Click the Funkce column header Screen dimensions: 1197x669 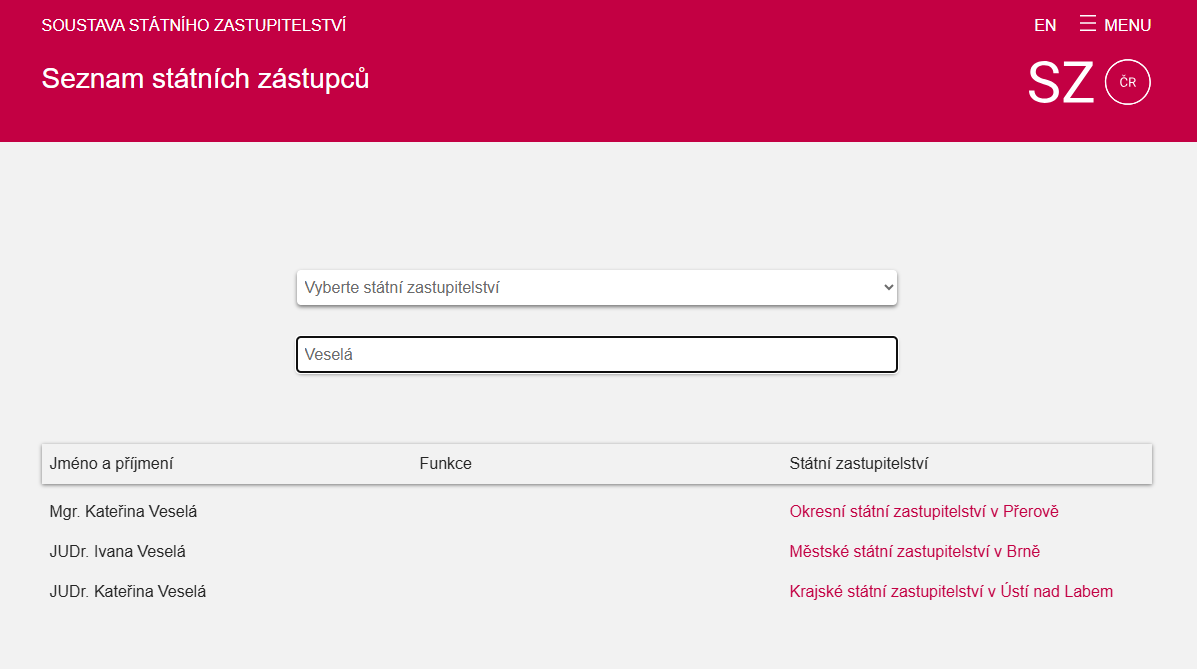pos(445,464)
